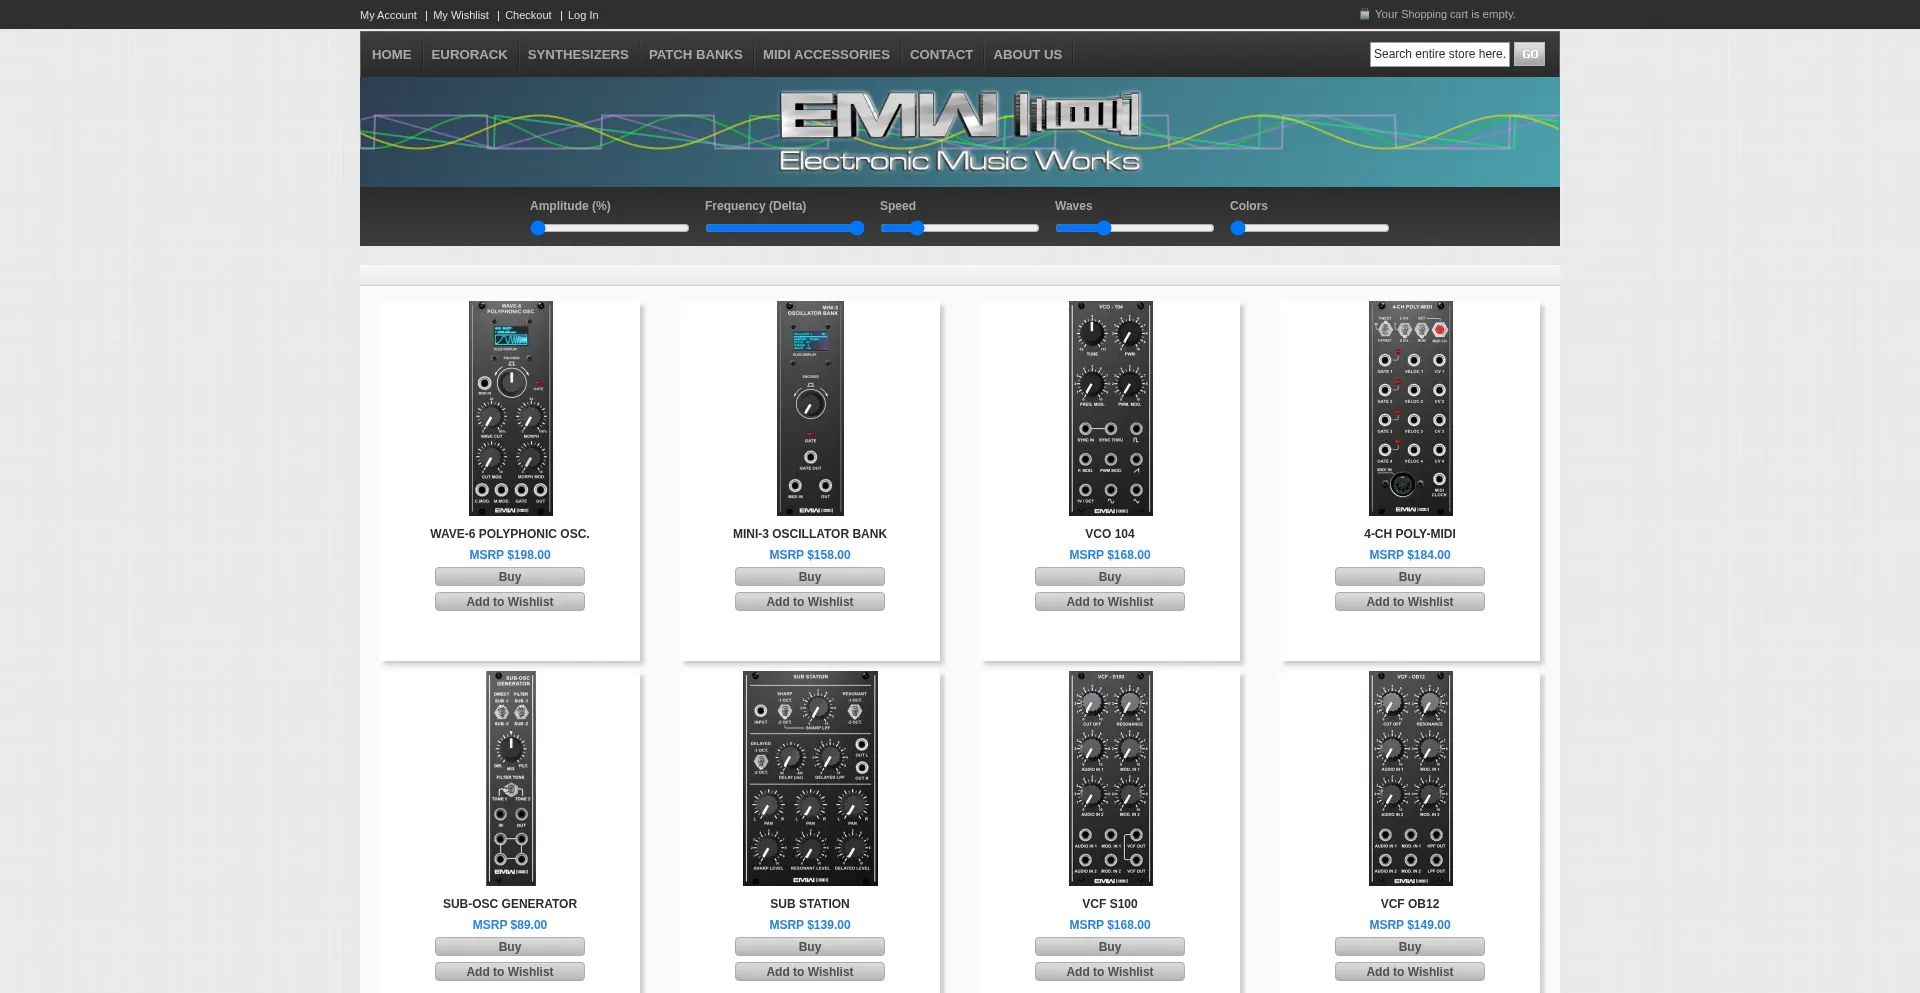The height and width of the screenshot is (993, 1920).
Task: Click the shopping cart icon
Action: click(x=1364, y=14)
